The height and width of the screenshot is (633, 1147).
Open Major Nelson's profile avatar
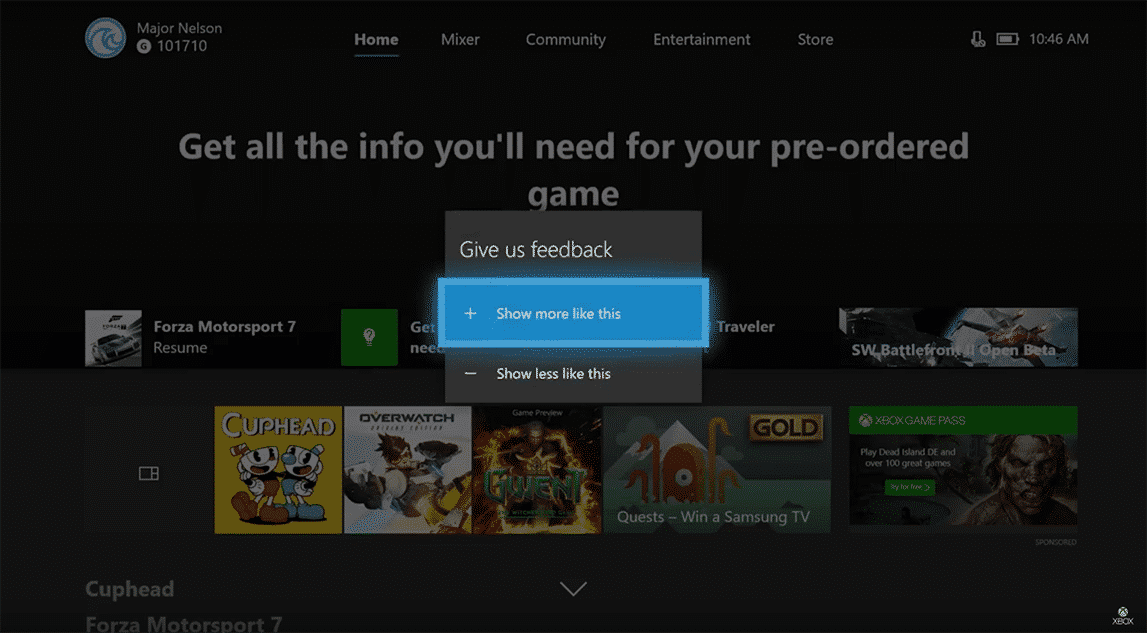[x=106, y=39]
